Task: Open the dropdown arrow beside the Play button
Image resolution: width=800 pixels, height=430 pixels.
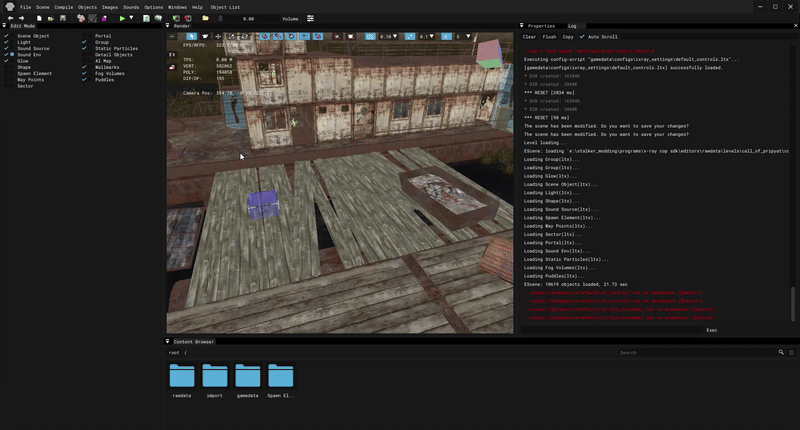Action: pos(133,18)
